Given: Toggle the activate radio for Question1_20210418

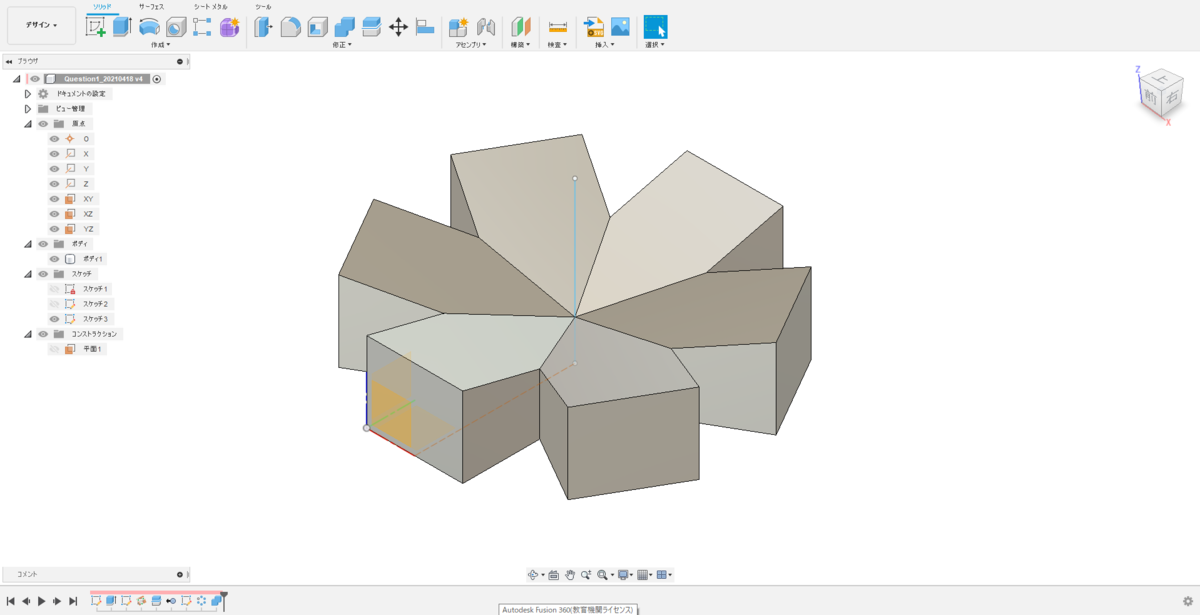Looking at the screenshot, I should pyautogui.click(x=157, y=79).
